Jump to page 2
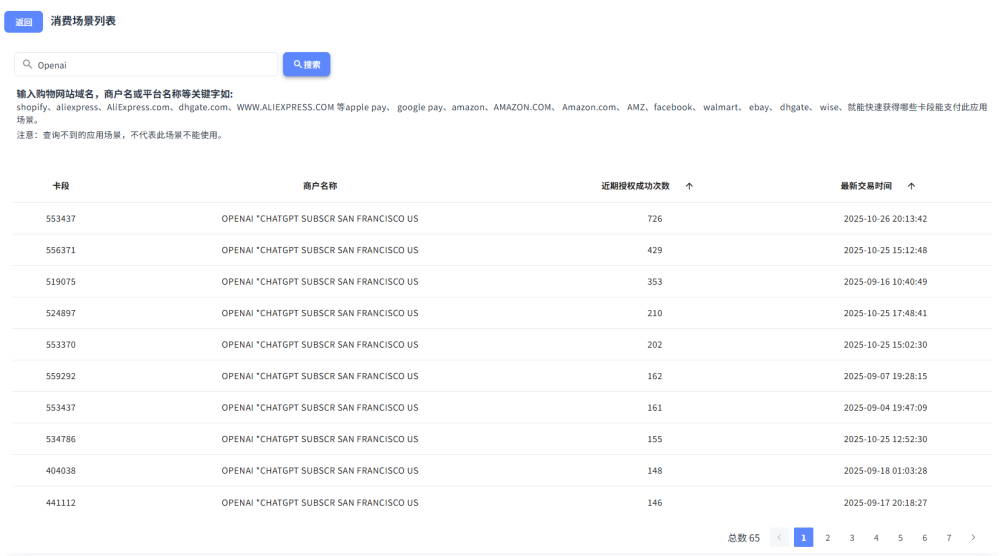This screenshot has height=556, width=1000. [827, 538]
